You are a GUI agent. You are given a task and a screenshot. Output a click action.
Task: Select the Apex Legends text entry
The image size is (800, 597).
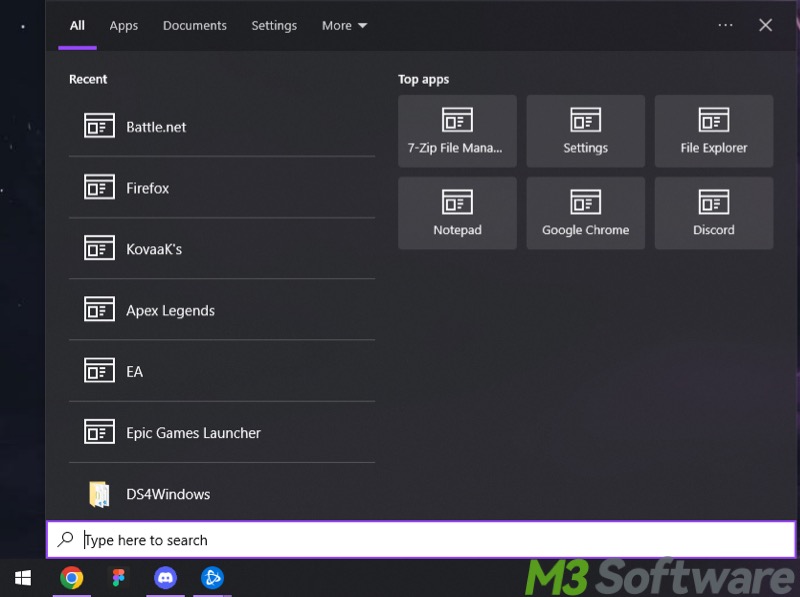click(170, 311)
